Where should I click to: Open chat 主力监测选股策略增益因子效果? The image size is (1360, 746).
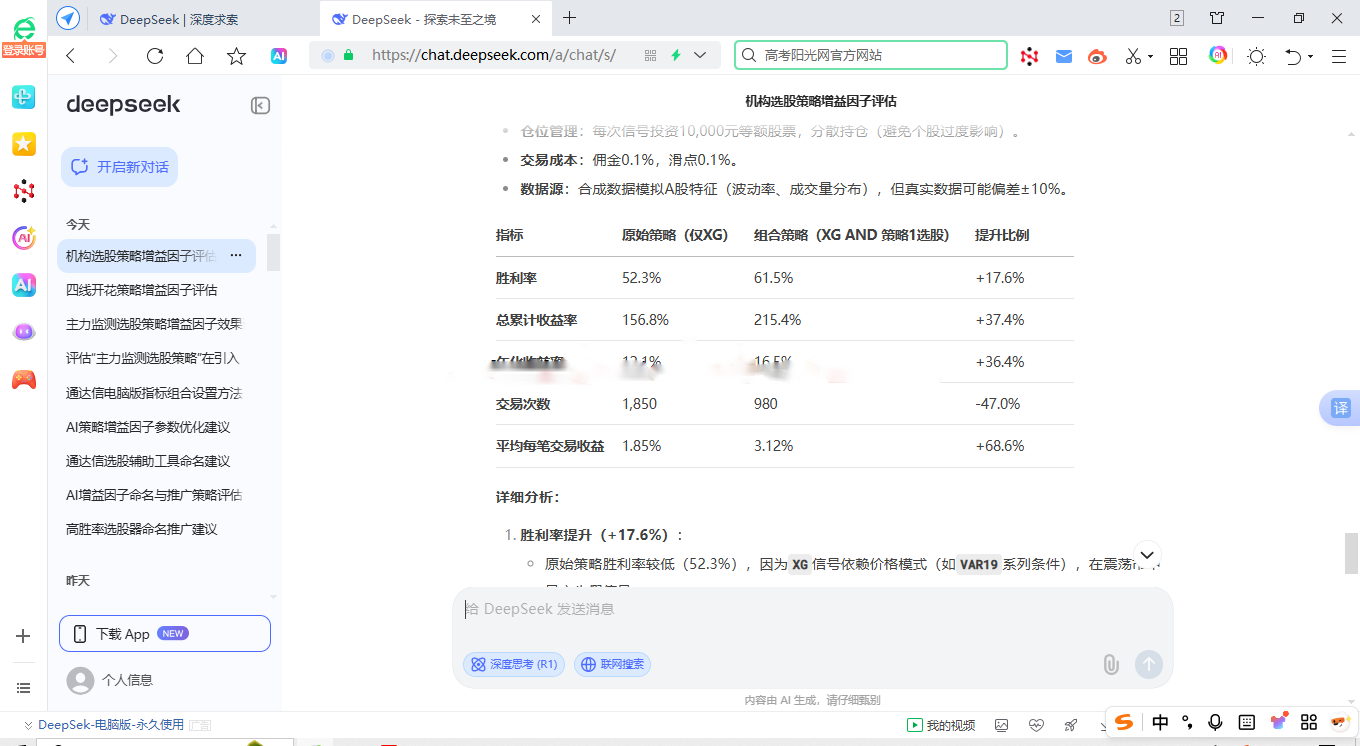[154, 324]
